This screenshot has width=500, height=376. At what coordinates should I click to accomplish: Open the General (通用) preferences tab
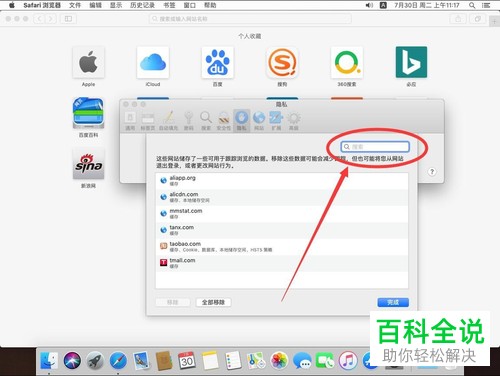[x=130, y=121]
